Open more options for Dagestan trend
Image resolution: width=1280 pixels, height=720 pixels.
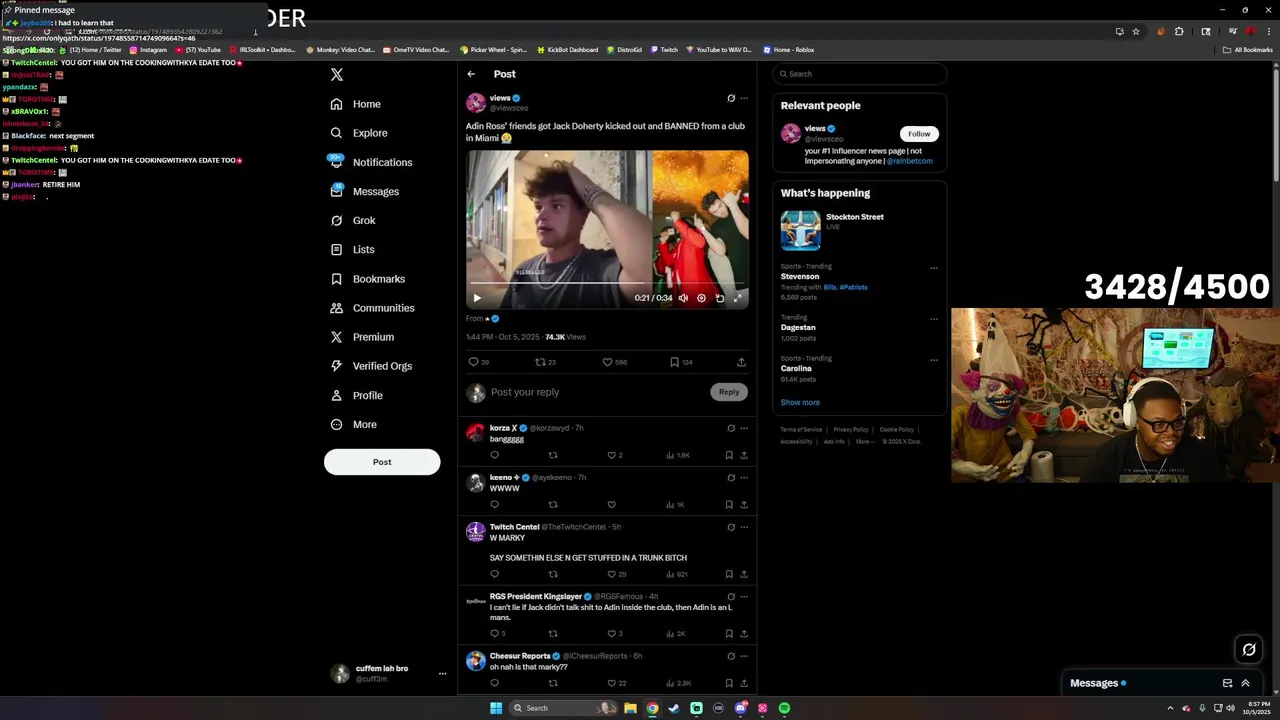point(934,319)
